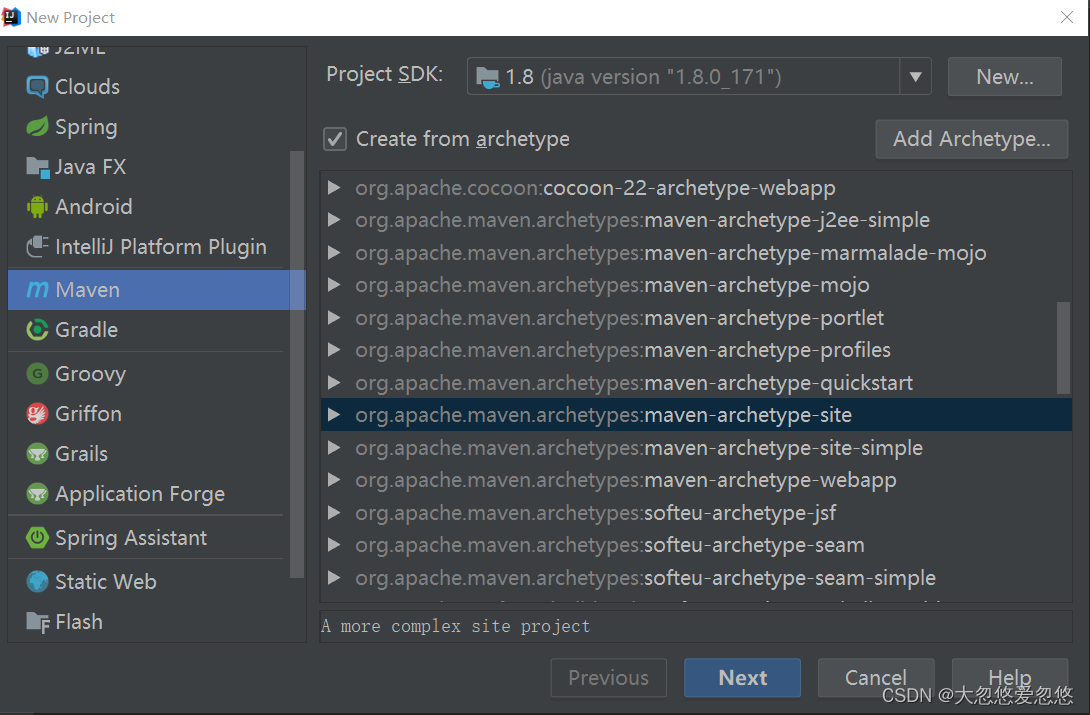Expand softeu-archetype-seam-simple node

pyautogui.click(x=334, y=577)
